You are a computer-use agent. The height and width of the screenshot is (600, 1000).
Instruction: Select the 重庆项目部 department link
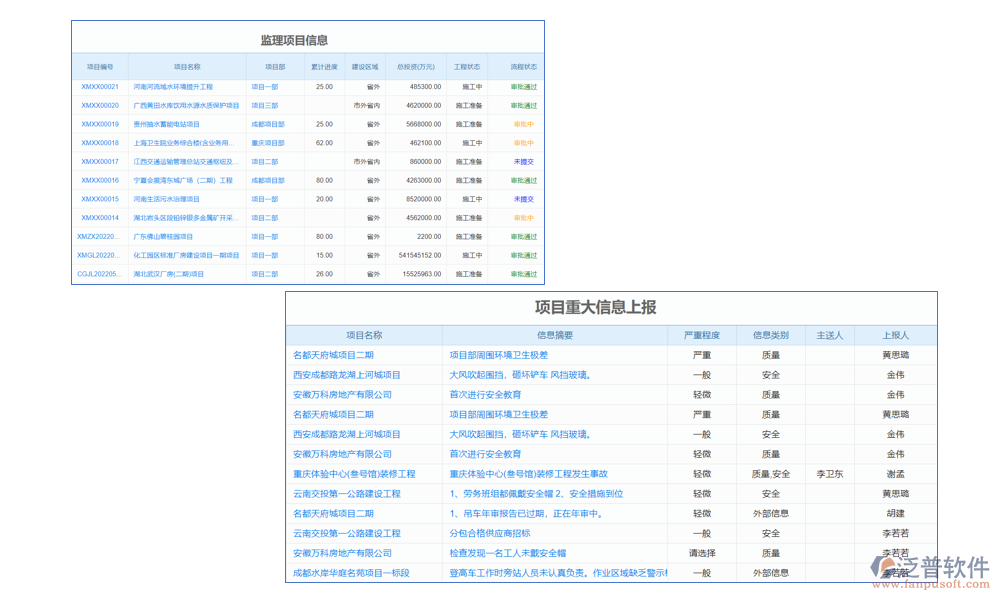click(x=268, y=143)
